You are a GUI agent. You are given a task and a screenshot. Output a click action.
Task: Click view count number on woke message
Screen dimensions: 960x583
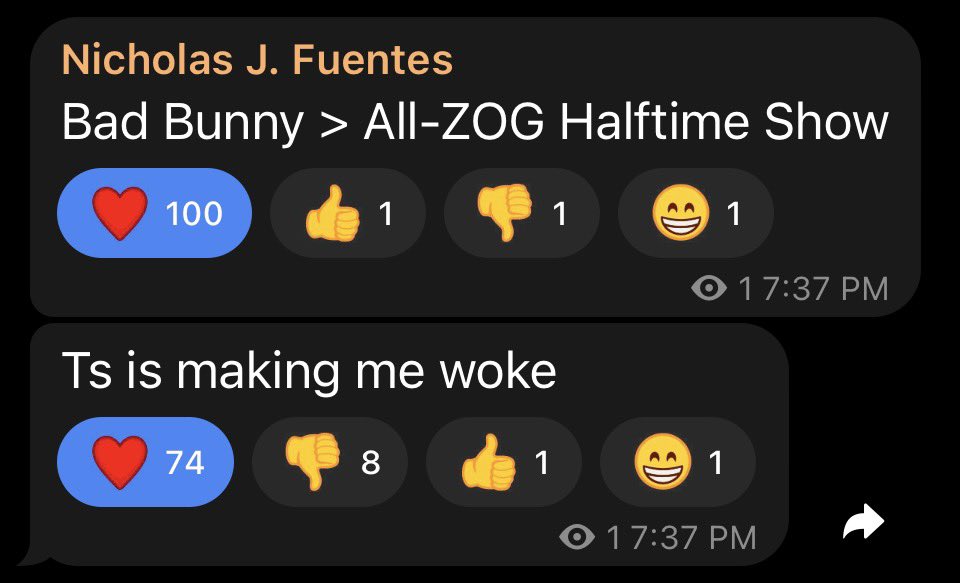613,538
